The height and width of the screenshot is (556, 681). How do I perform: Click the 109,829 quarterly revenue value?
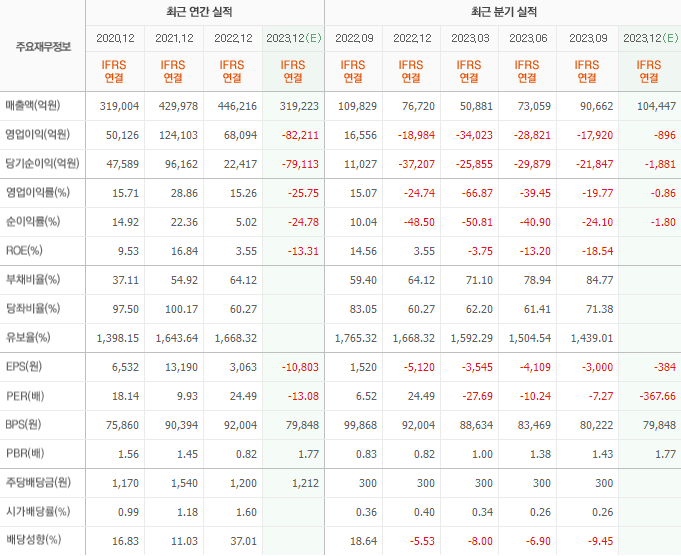tap(357, 106)
